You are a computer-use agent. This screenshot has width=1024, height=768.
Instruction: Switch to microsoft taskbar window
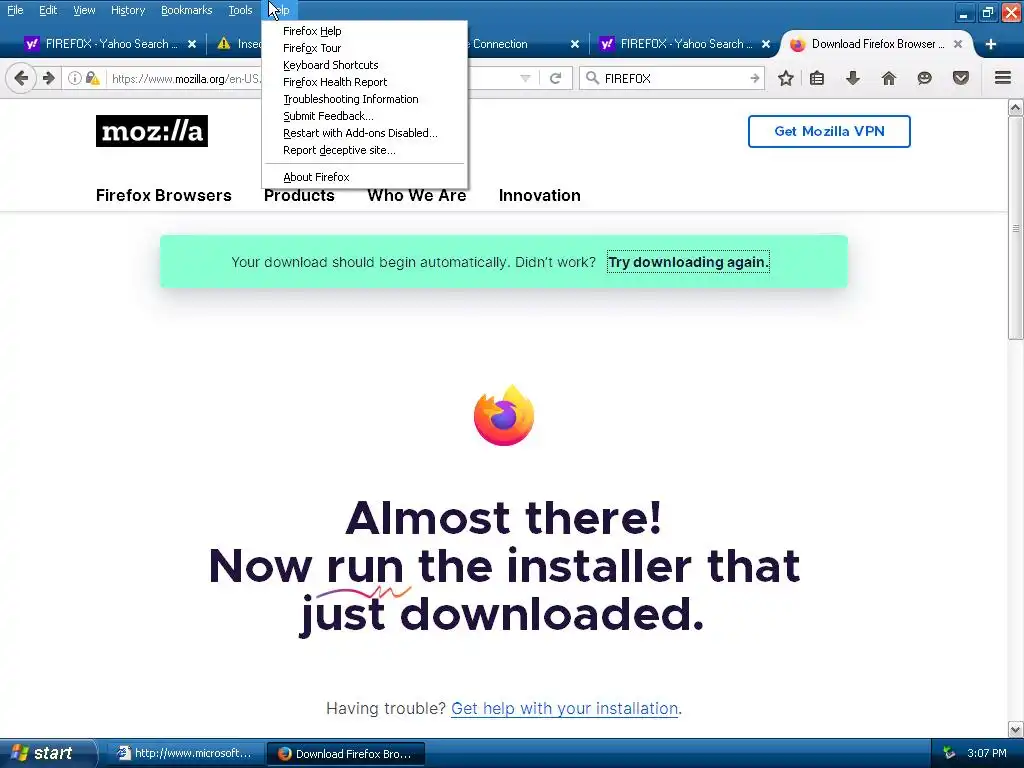tap(184, 753)
